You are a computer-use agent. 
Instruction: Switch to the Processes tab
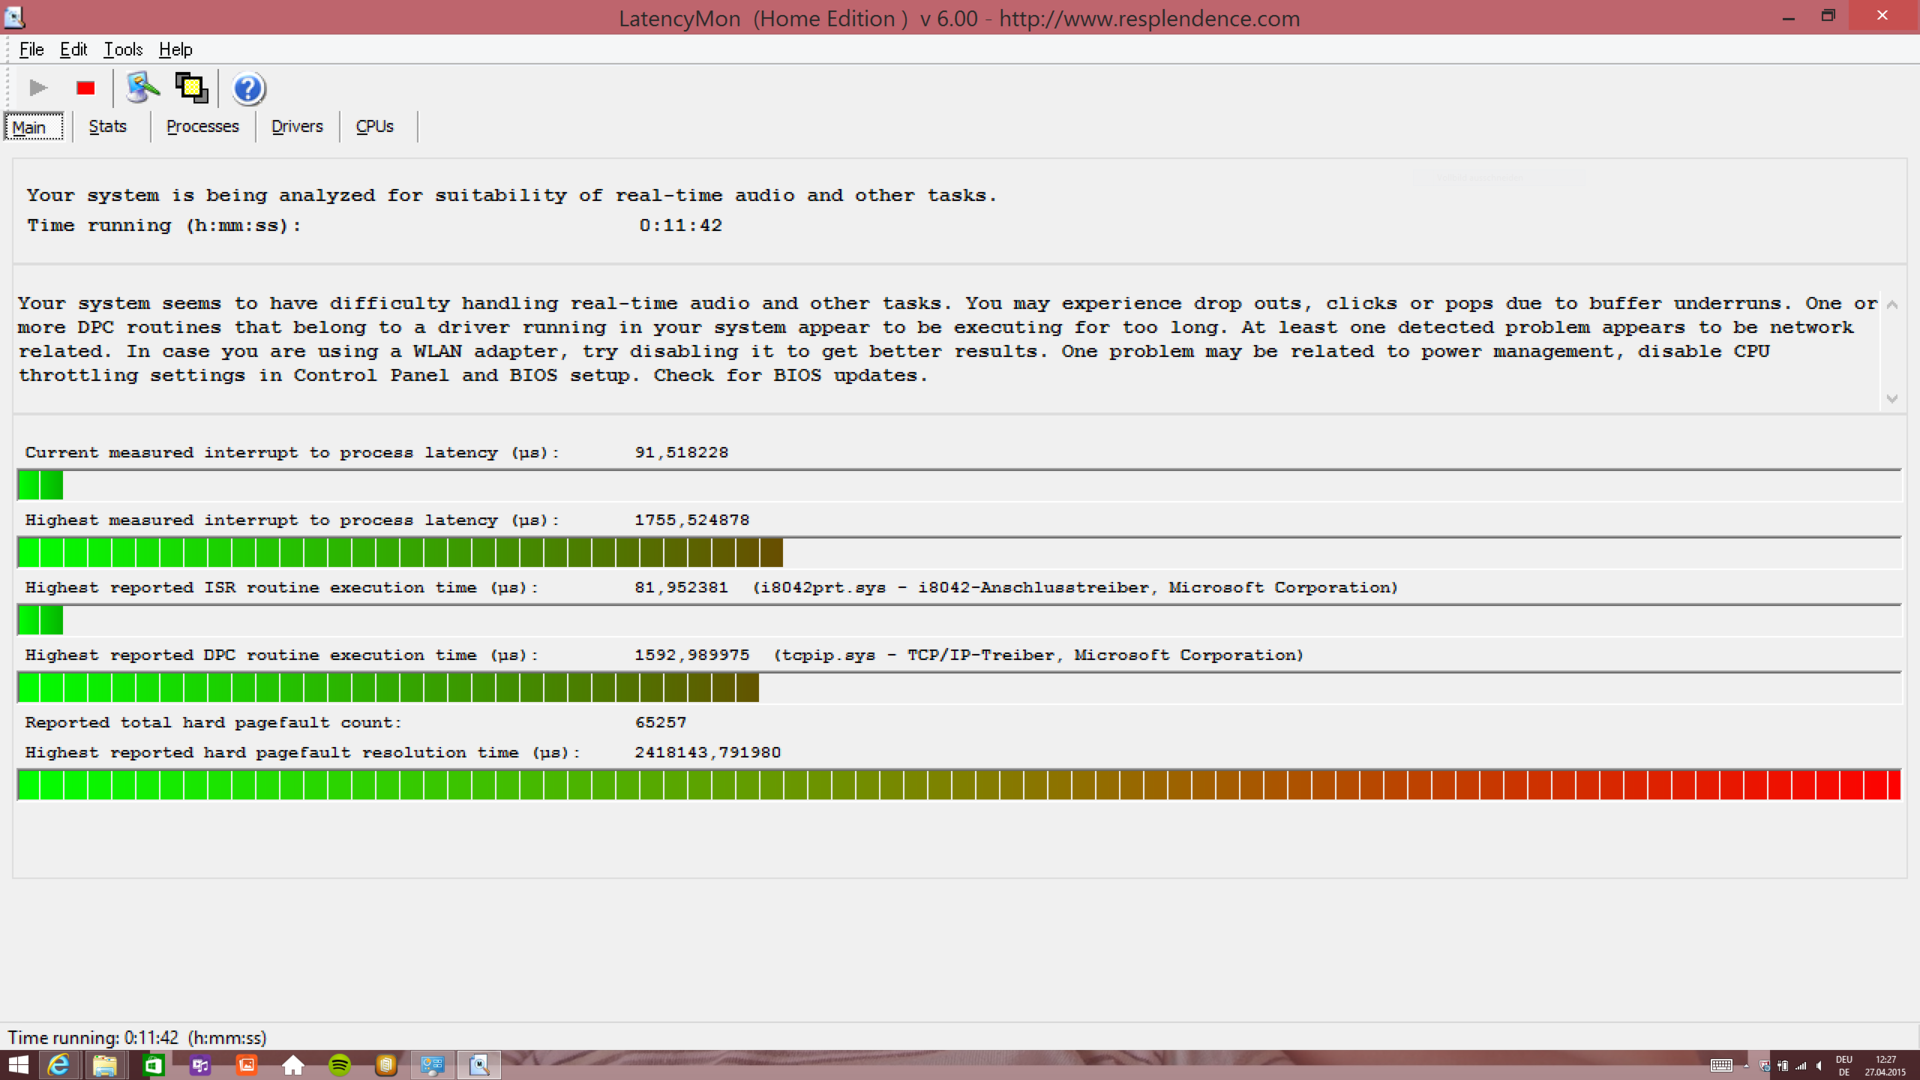pos(202,126)
